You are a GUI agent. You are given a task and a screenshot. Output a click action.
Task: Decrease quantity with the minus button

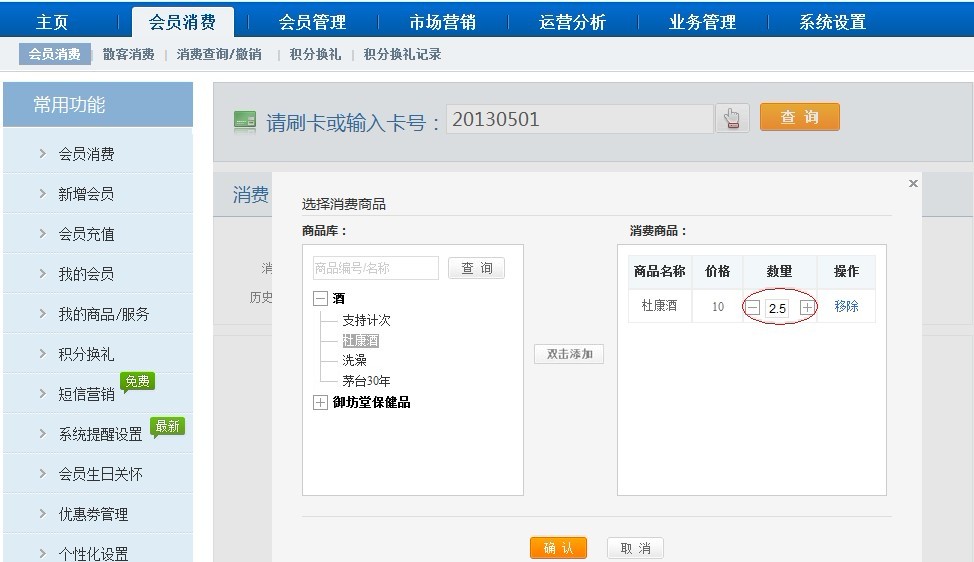(x=753, y=308)
